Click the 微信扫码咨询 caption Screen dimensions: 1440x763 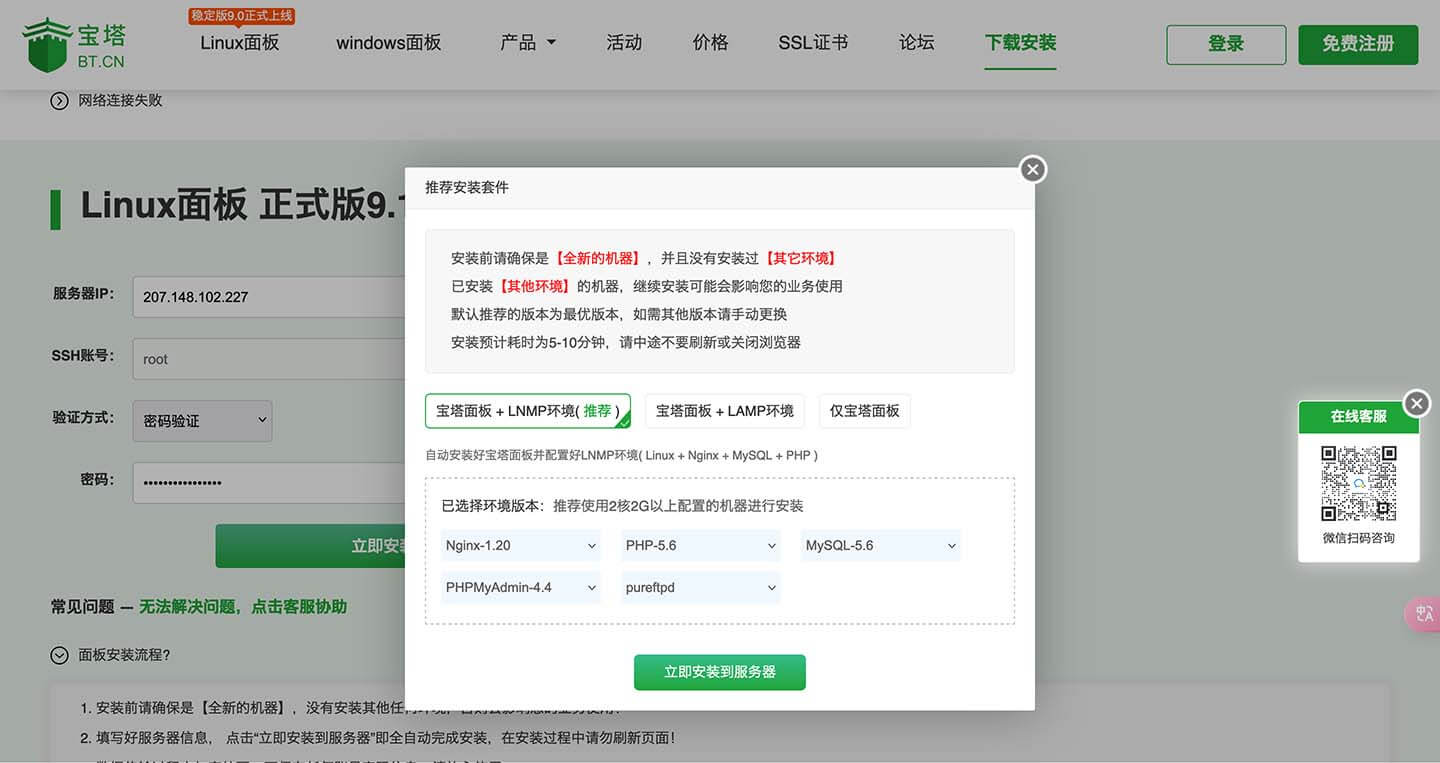click(1358, 538)
